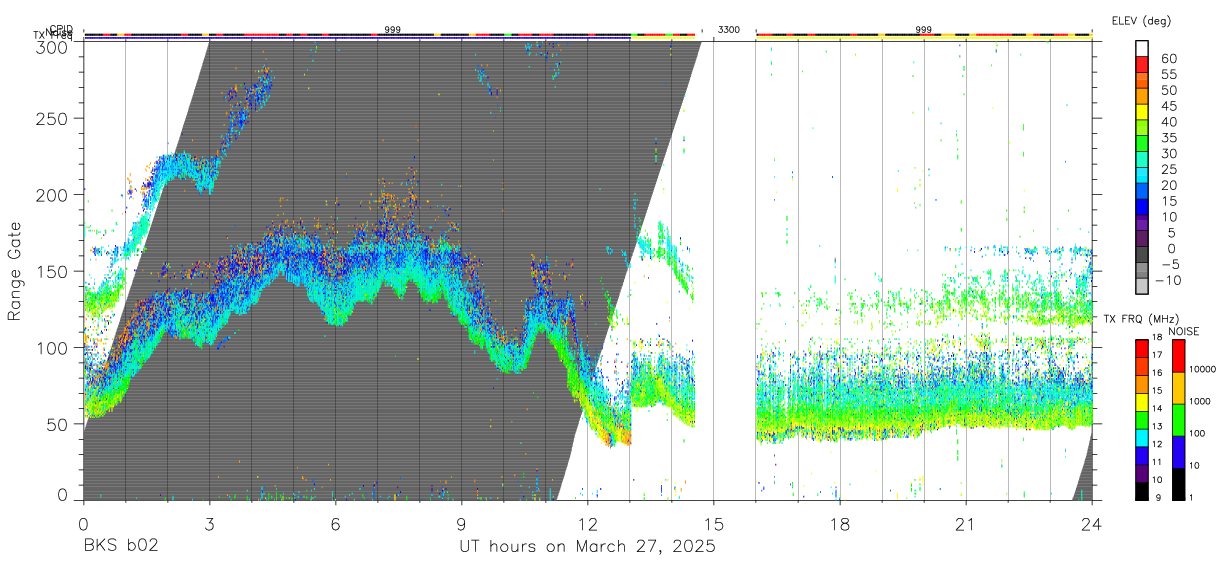Click the 'ELEV (deg)' colorbar title
The width and height of the screenshot is (1228, 567).
(1141, 20)
